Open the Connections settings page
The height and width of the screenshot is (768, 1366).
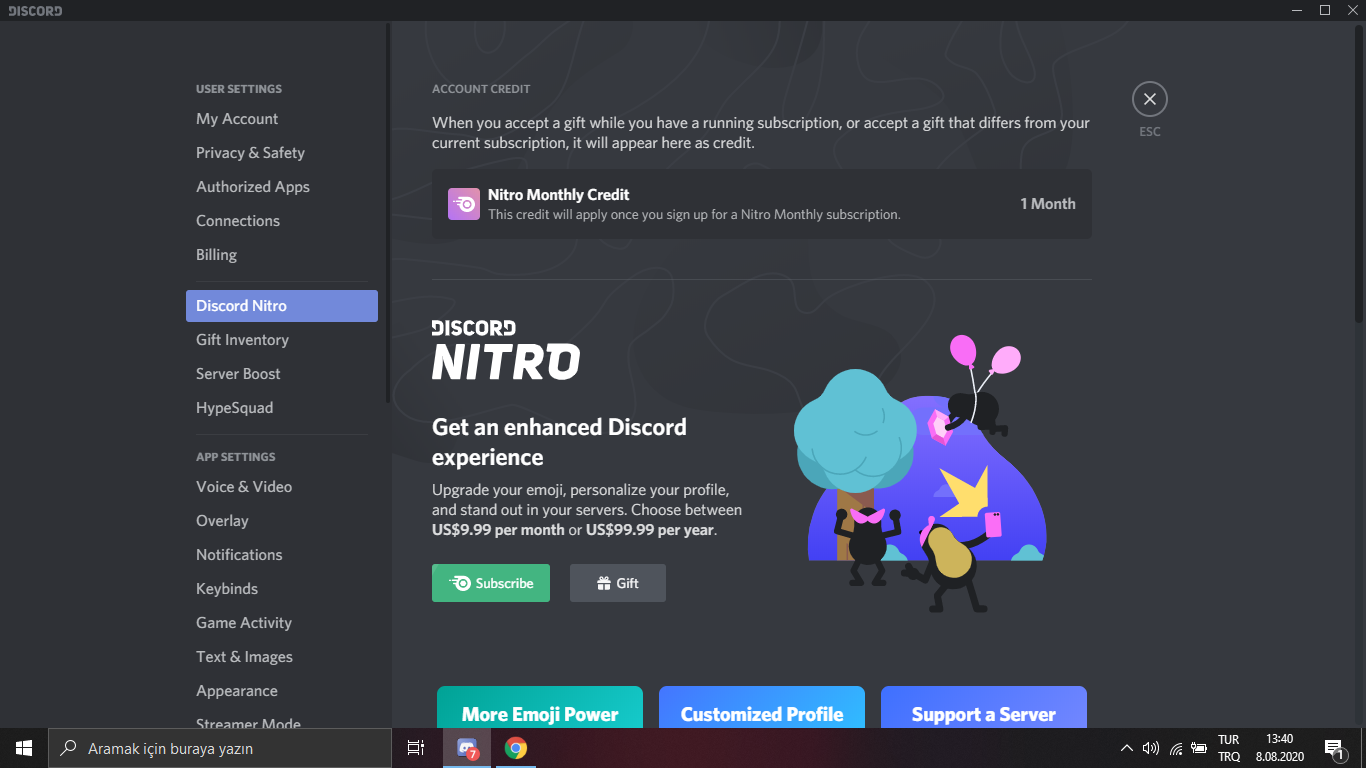coord(282,221)
